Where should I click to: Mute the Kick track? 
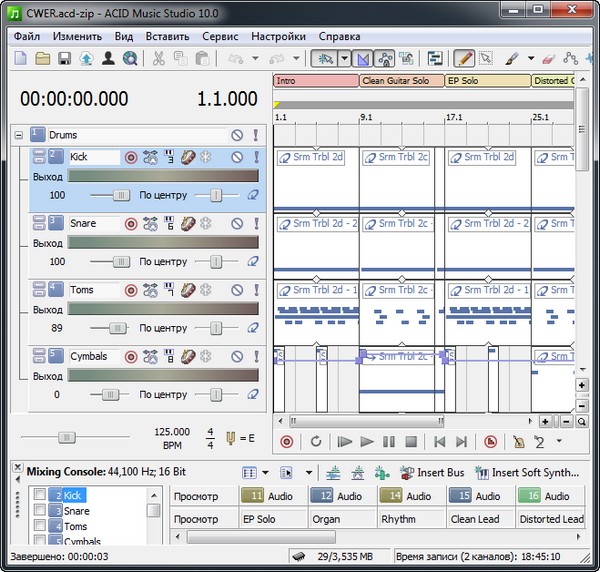[x=237, y=157]
